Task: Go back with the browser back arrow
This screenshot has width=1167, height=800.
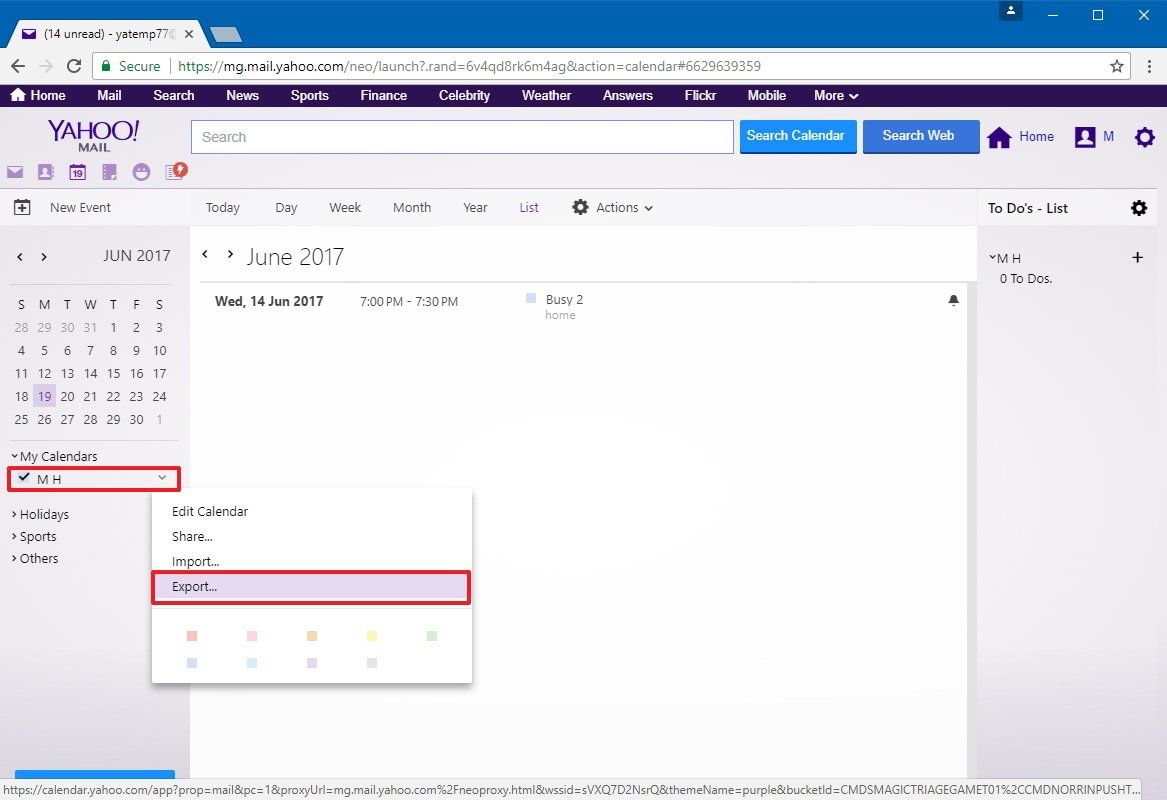Action: tap(18, 66)
